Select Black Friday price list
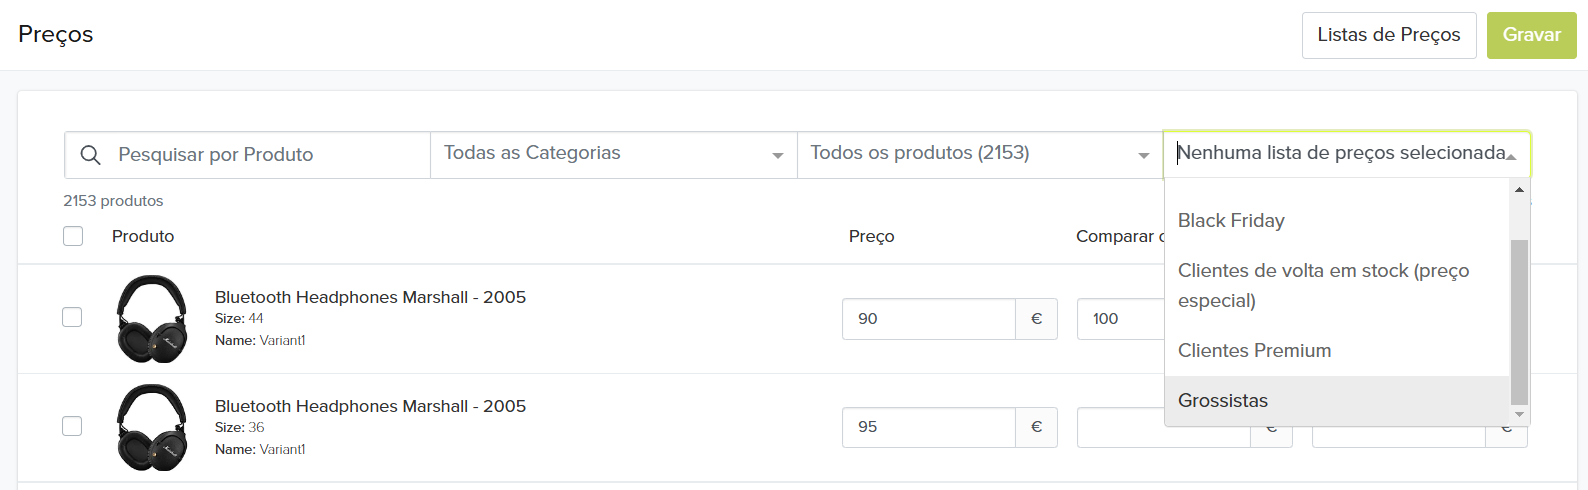 click(x=1231, y=220)
